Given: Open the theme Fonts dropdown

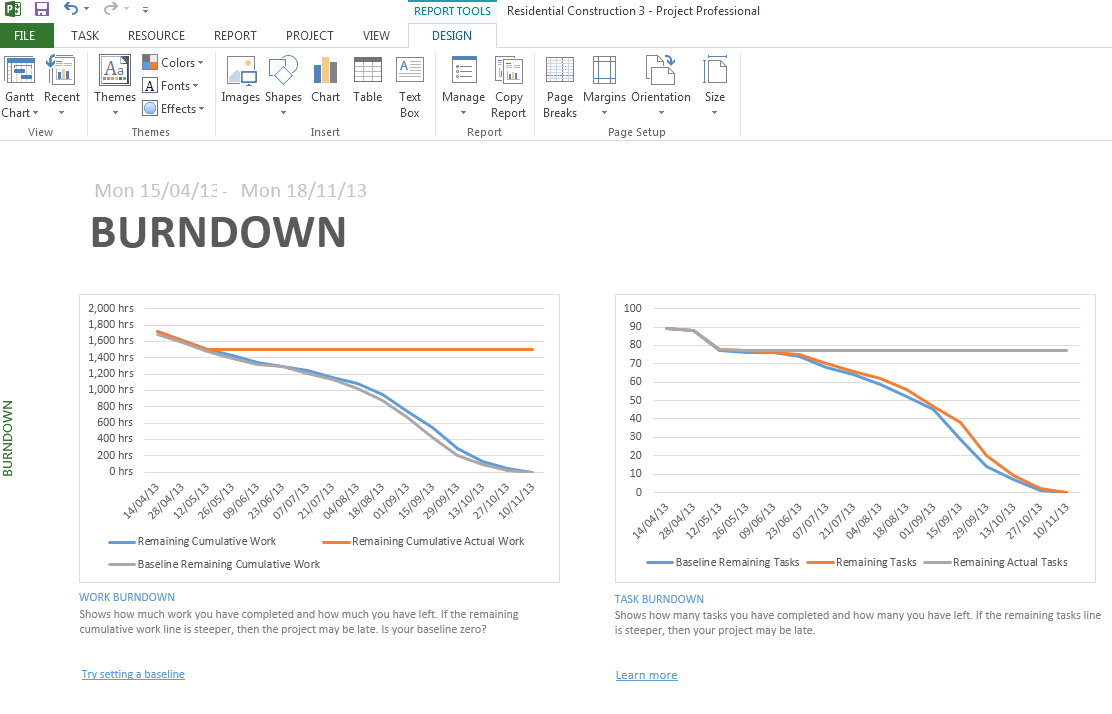Looking at the screenshot, I should [170, 86].
